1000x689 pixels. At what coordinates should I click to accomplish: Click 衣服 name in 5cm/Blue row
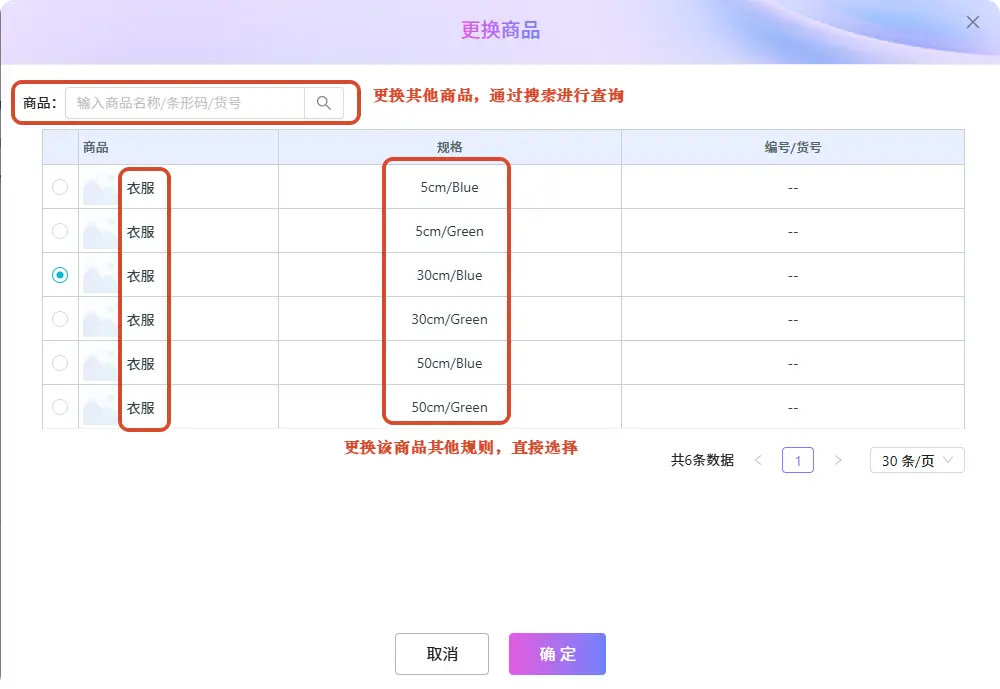coord(141,188)
